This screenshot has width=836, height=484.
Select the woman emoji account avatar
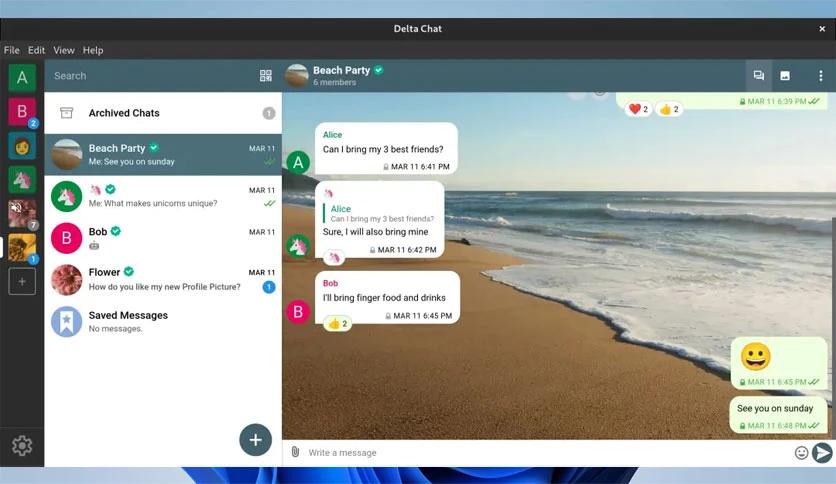coord(22,146)
